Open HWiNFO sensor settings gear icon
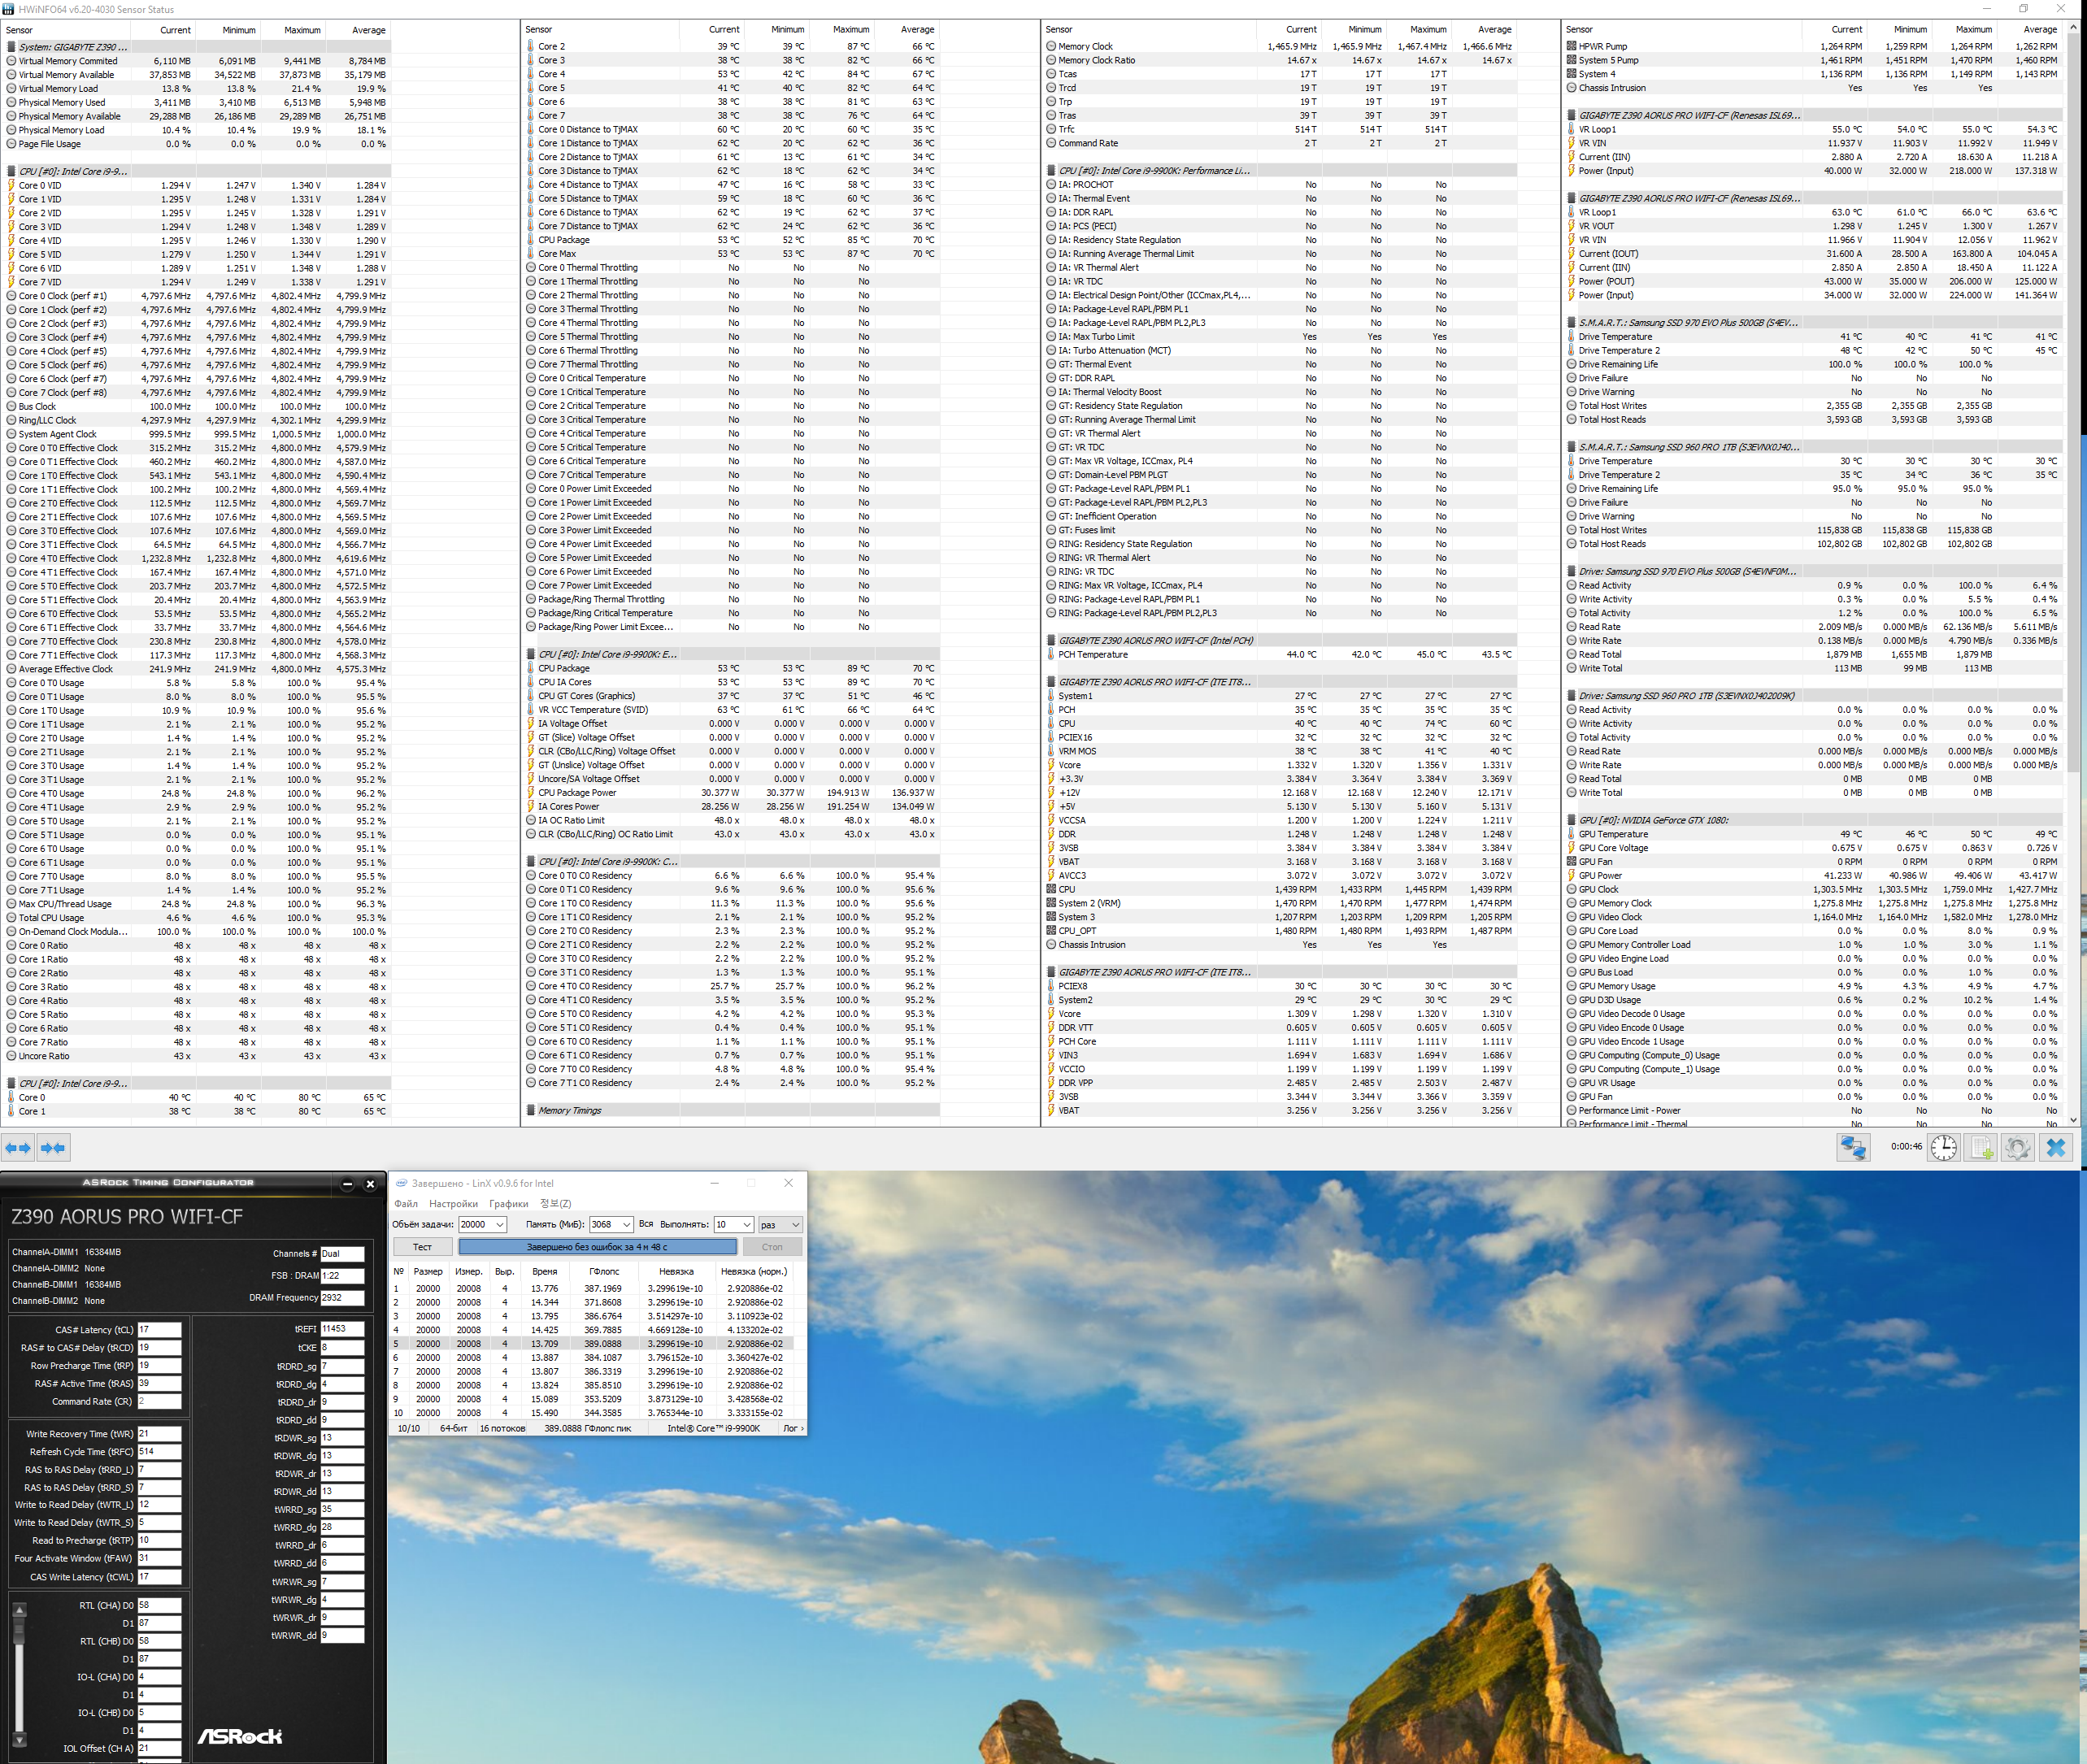The height and width of the screenshot is (1764, 2087). pyautogui.click(x=2017, y=1147)
